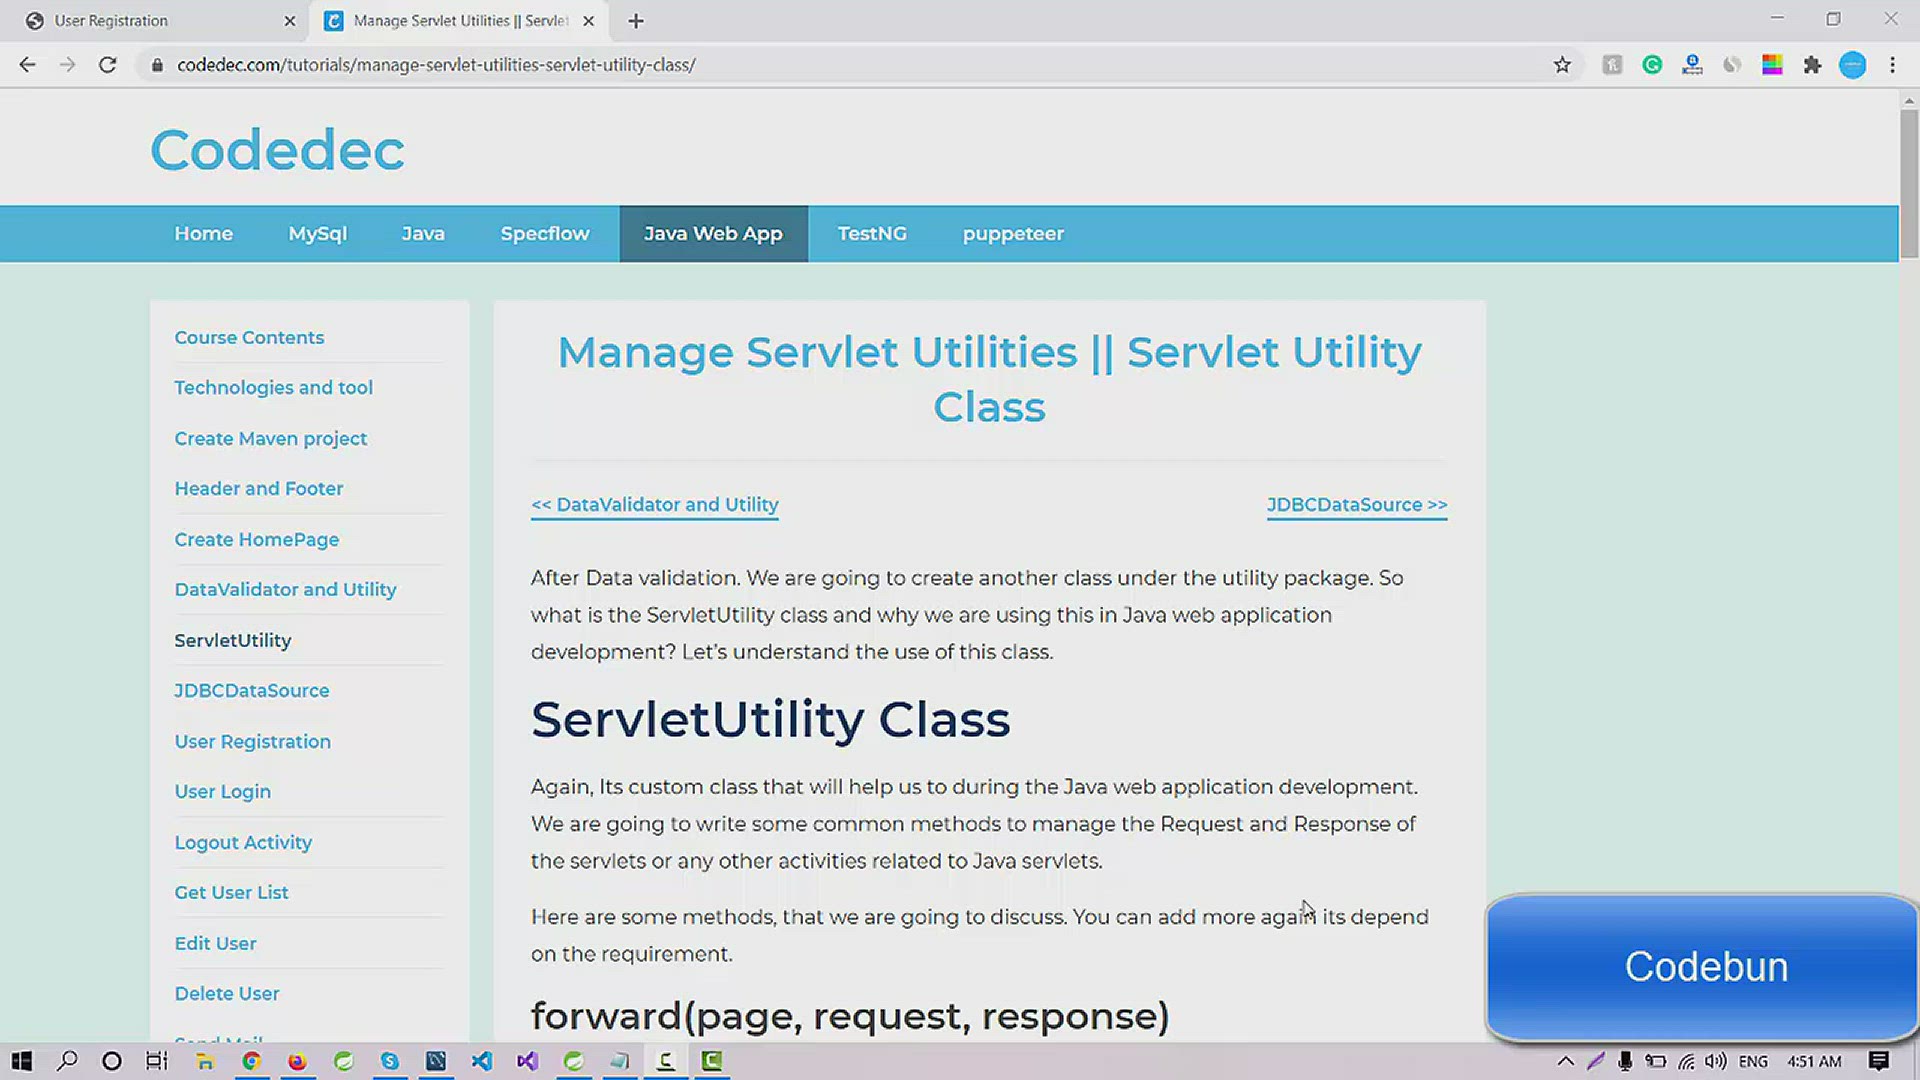
Task: Click the ENG language indicator
Action: [1753, 1061]
